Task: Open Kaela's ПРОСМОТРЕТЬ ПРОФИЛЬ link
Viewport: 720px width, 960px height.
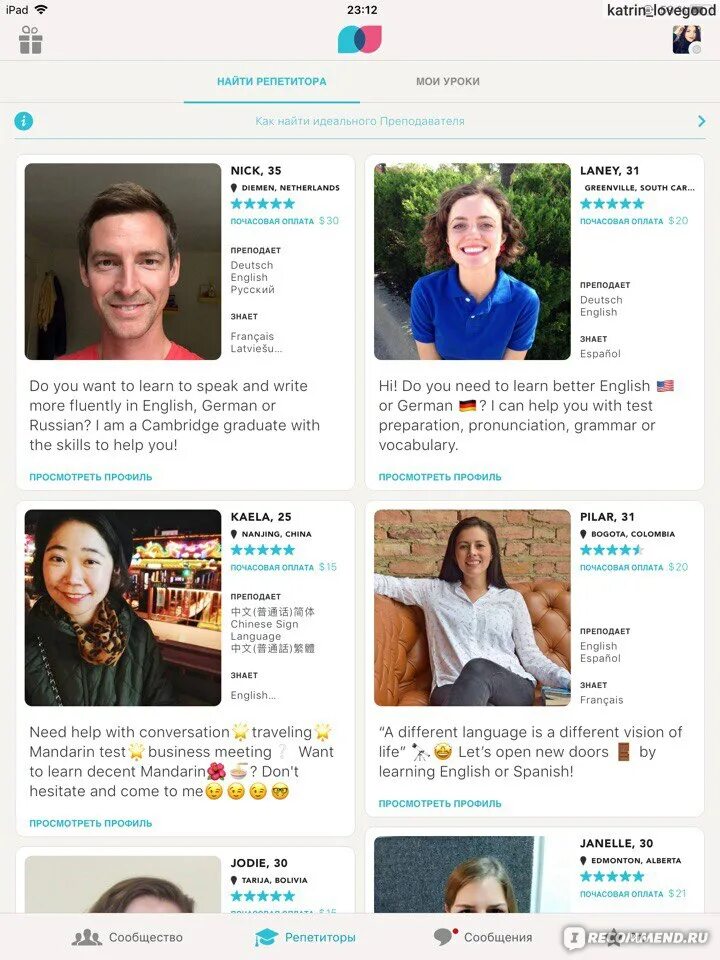Action: tap(91, 823)
